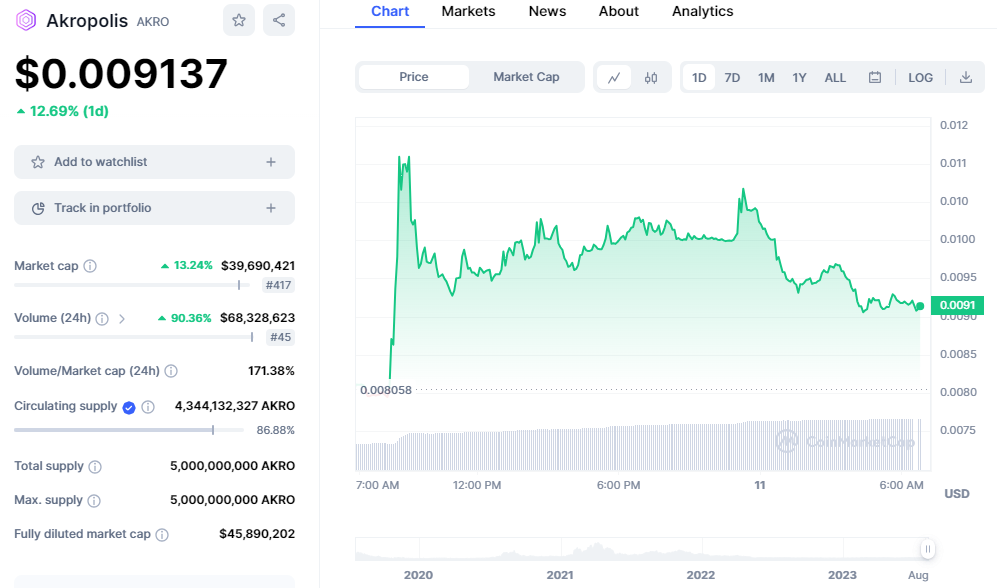Toggle LOG scale on chart

(920, 78)
